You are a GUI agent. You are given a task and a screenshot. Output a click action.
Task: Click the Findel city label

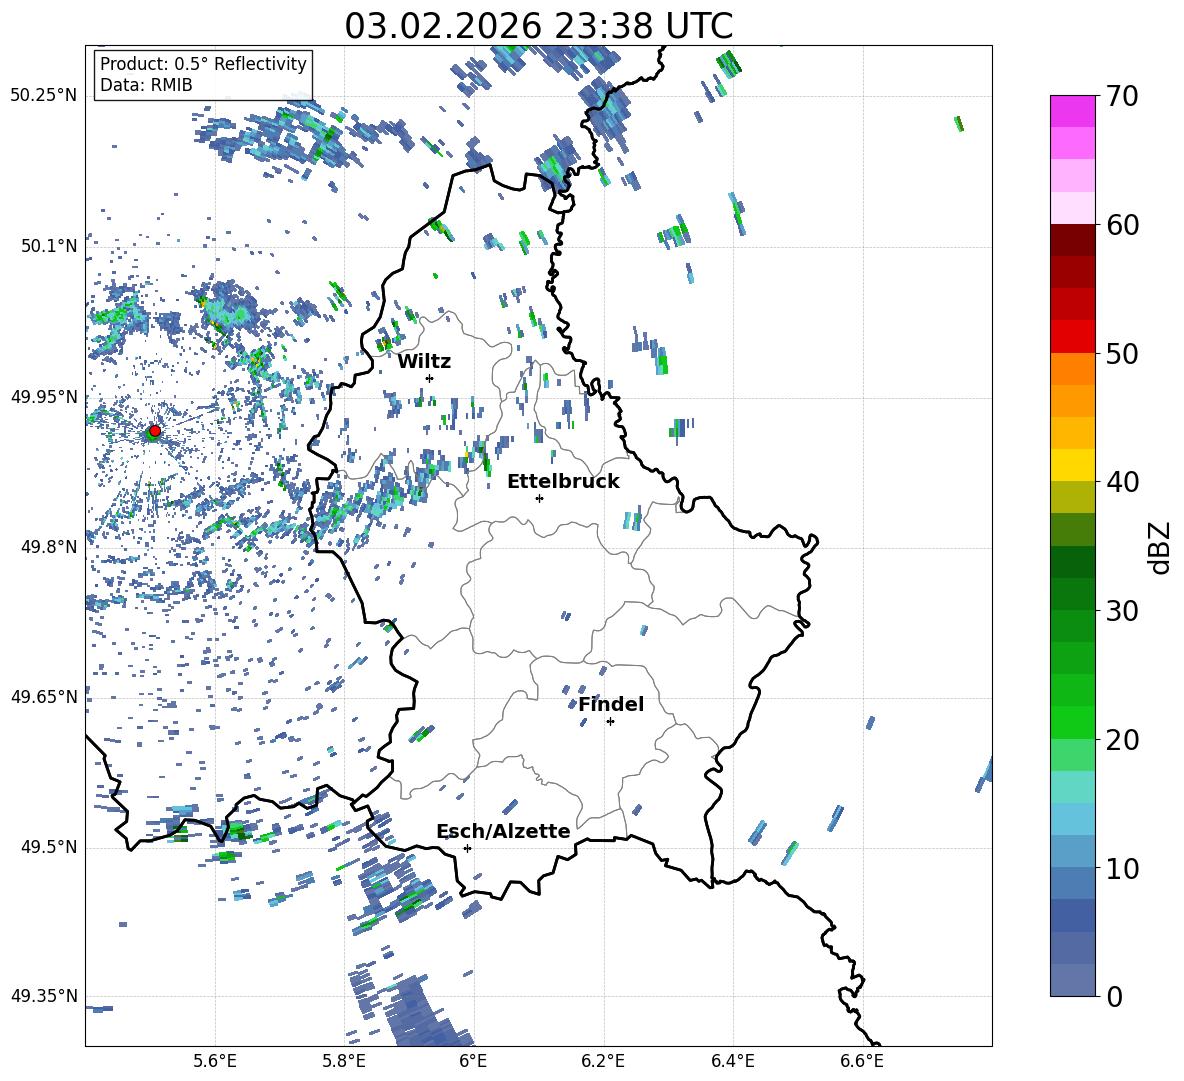pos(611,704)
